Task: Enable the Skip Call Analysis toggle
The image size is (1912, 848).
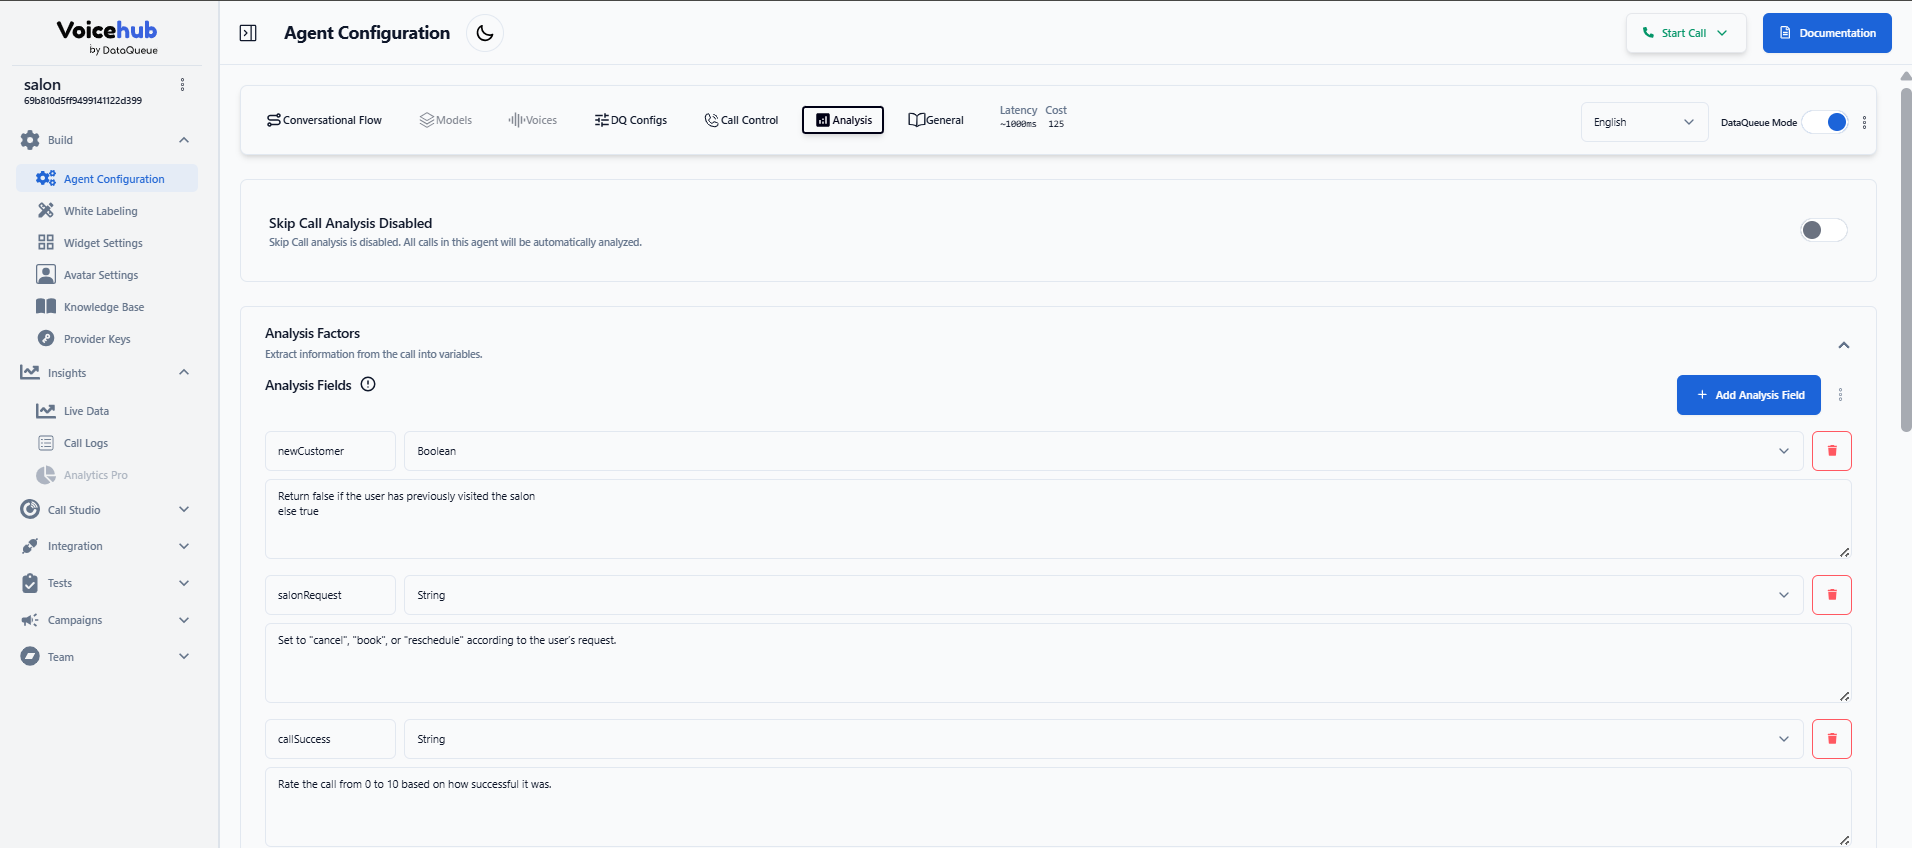Action: (x=1823, y=230)
